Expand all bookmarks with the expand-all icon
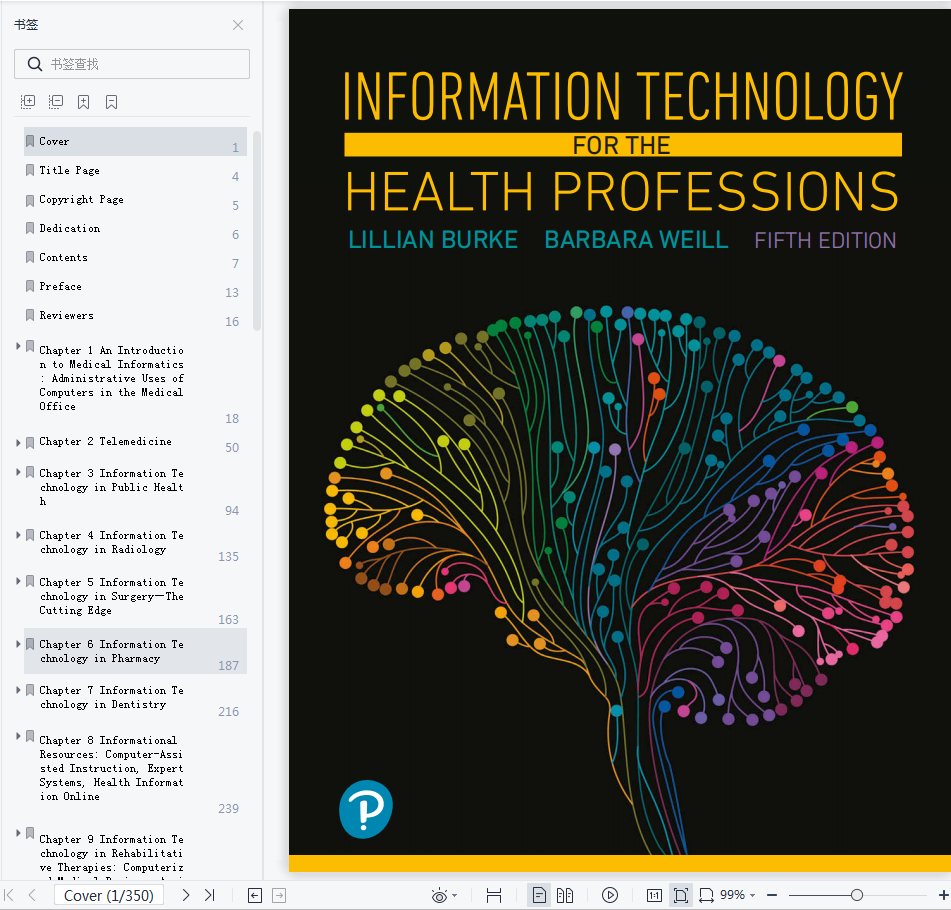The image size is (951, 910). (x=28, y=102)
